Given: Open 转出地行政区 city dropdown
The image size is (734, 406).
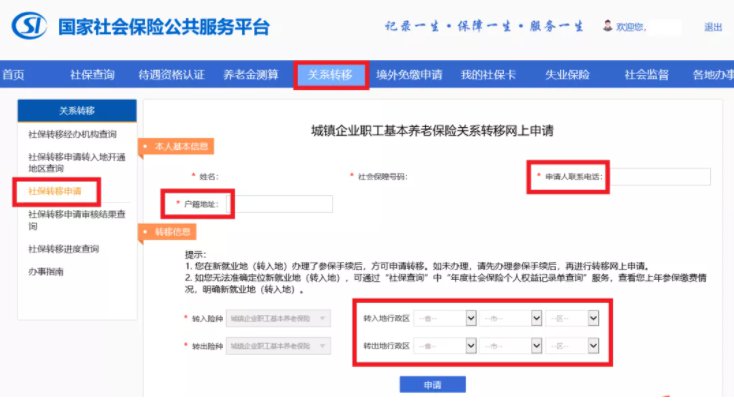Looking at the screenshot, I should [511, 346].
